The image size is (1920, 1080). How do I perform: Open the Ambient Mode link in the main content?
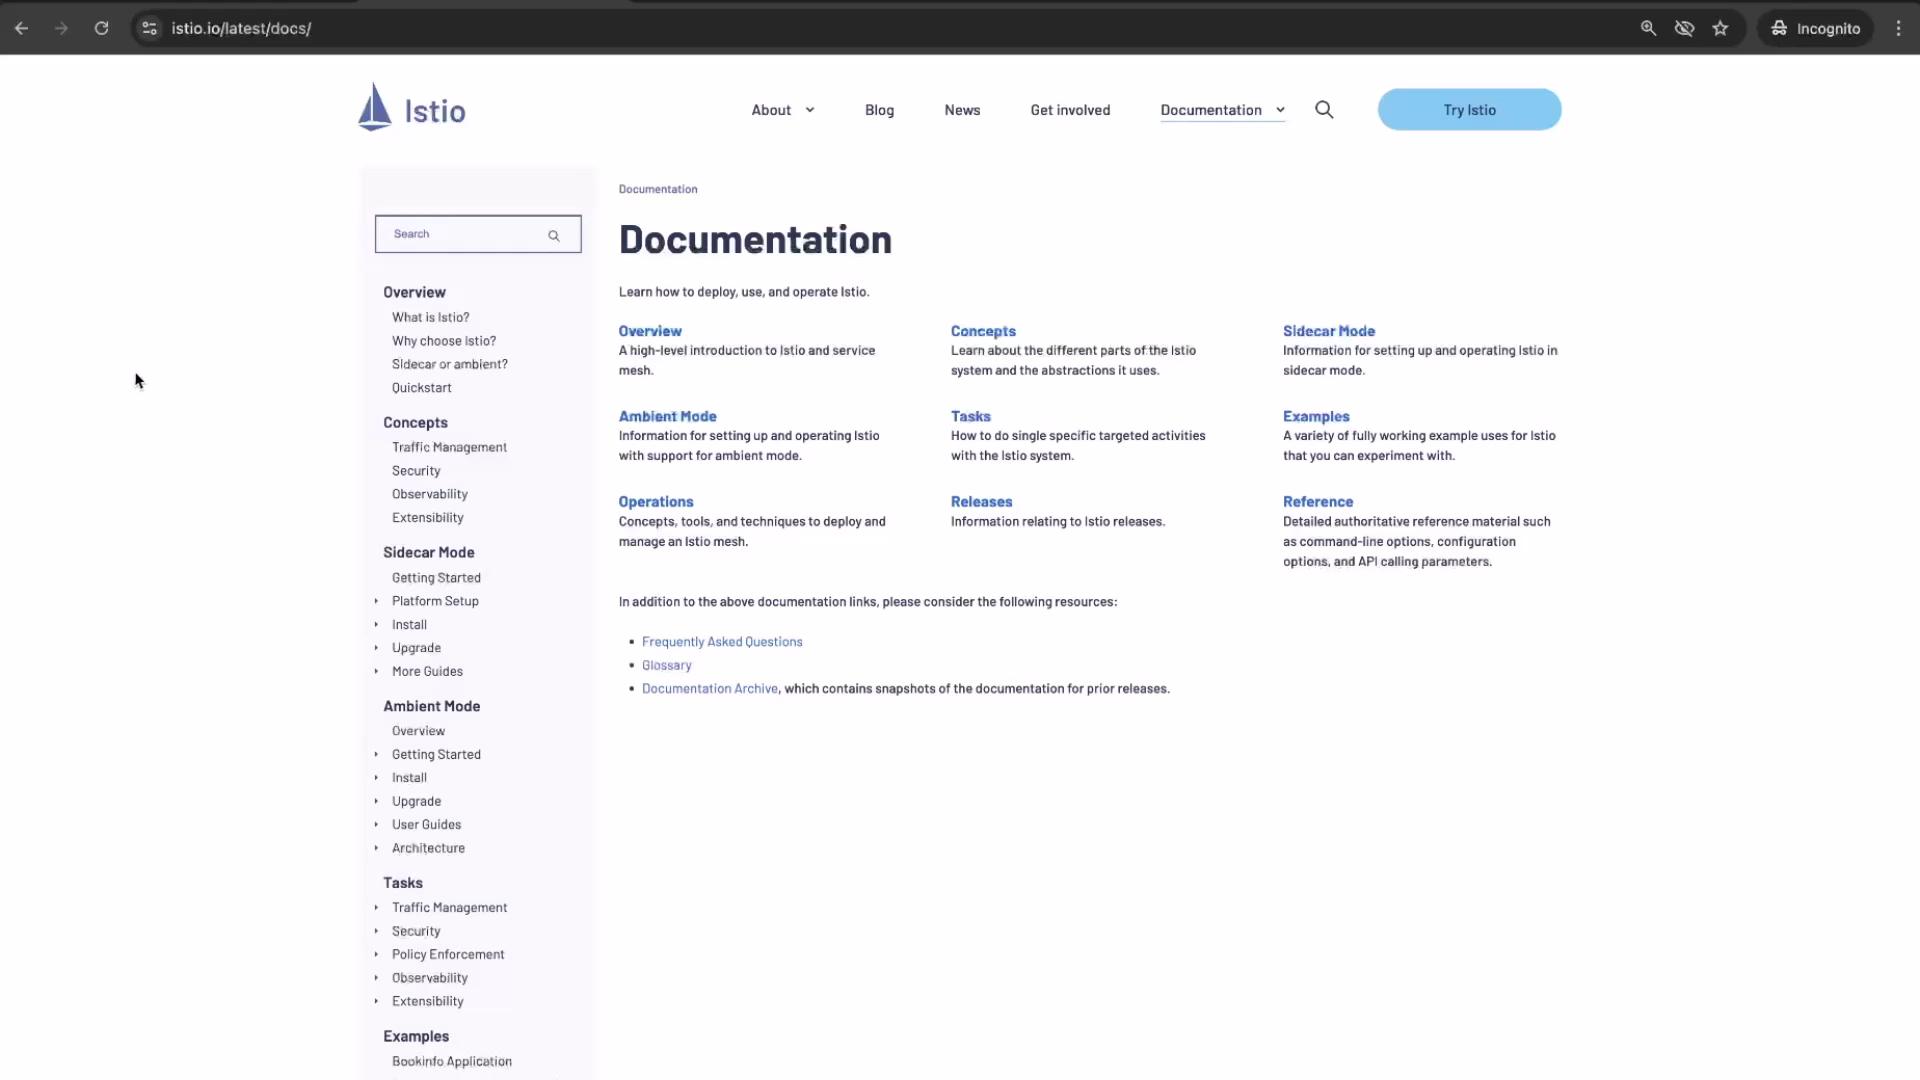click(667, 416)
